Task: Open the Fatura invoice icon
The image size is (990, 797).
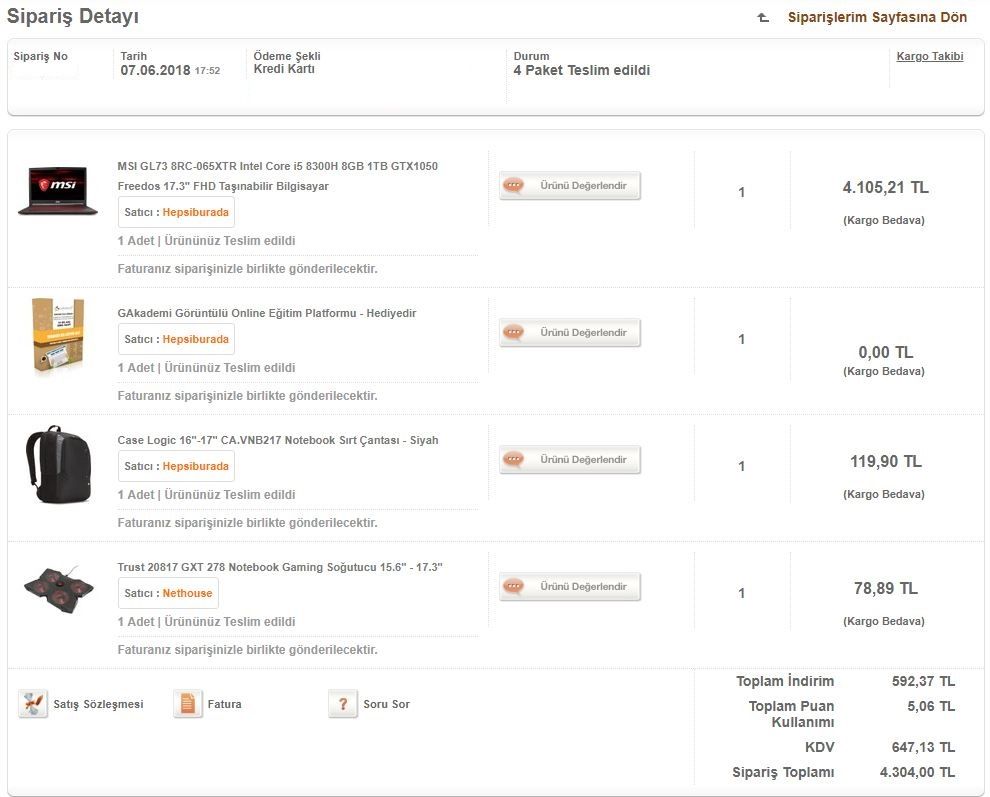Action: 188,704
